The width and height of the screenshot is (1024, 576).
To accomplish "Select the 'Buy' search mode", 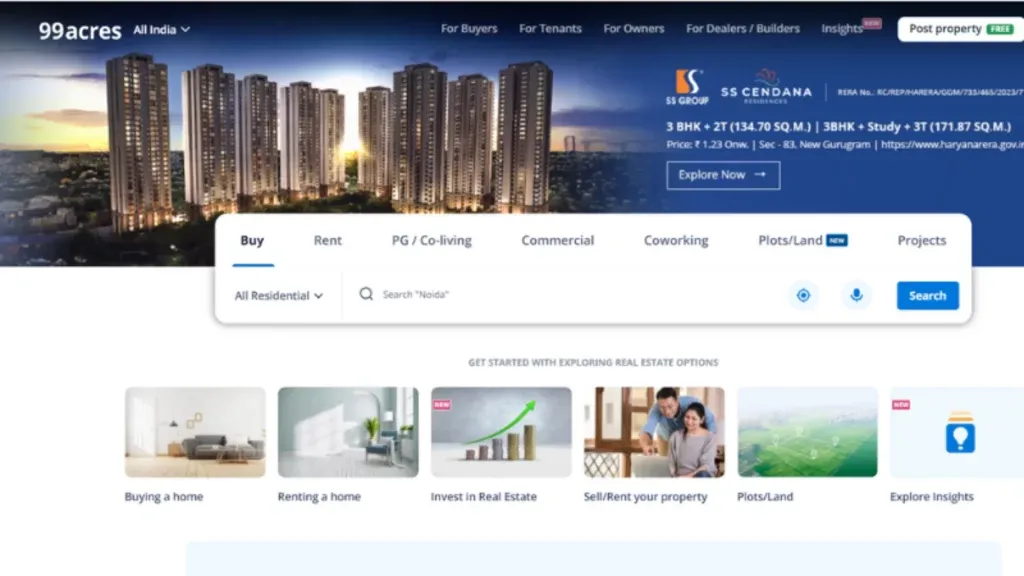I will tap(252, 240).
